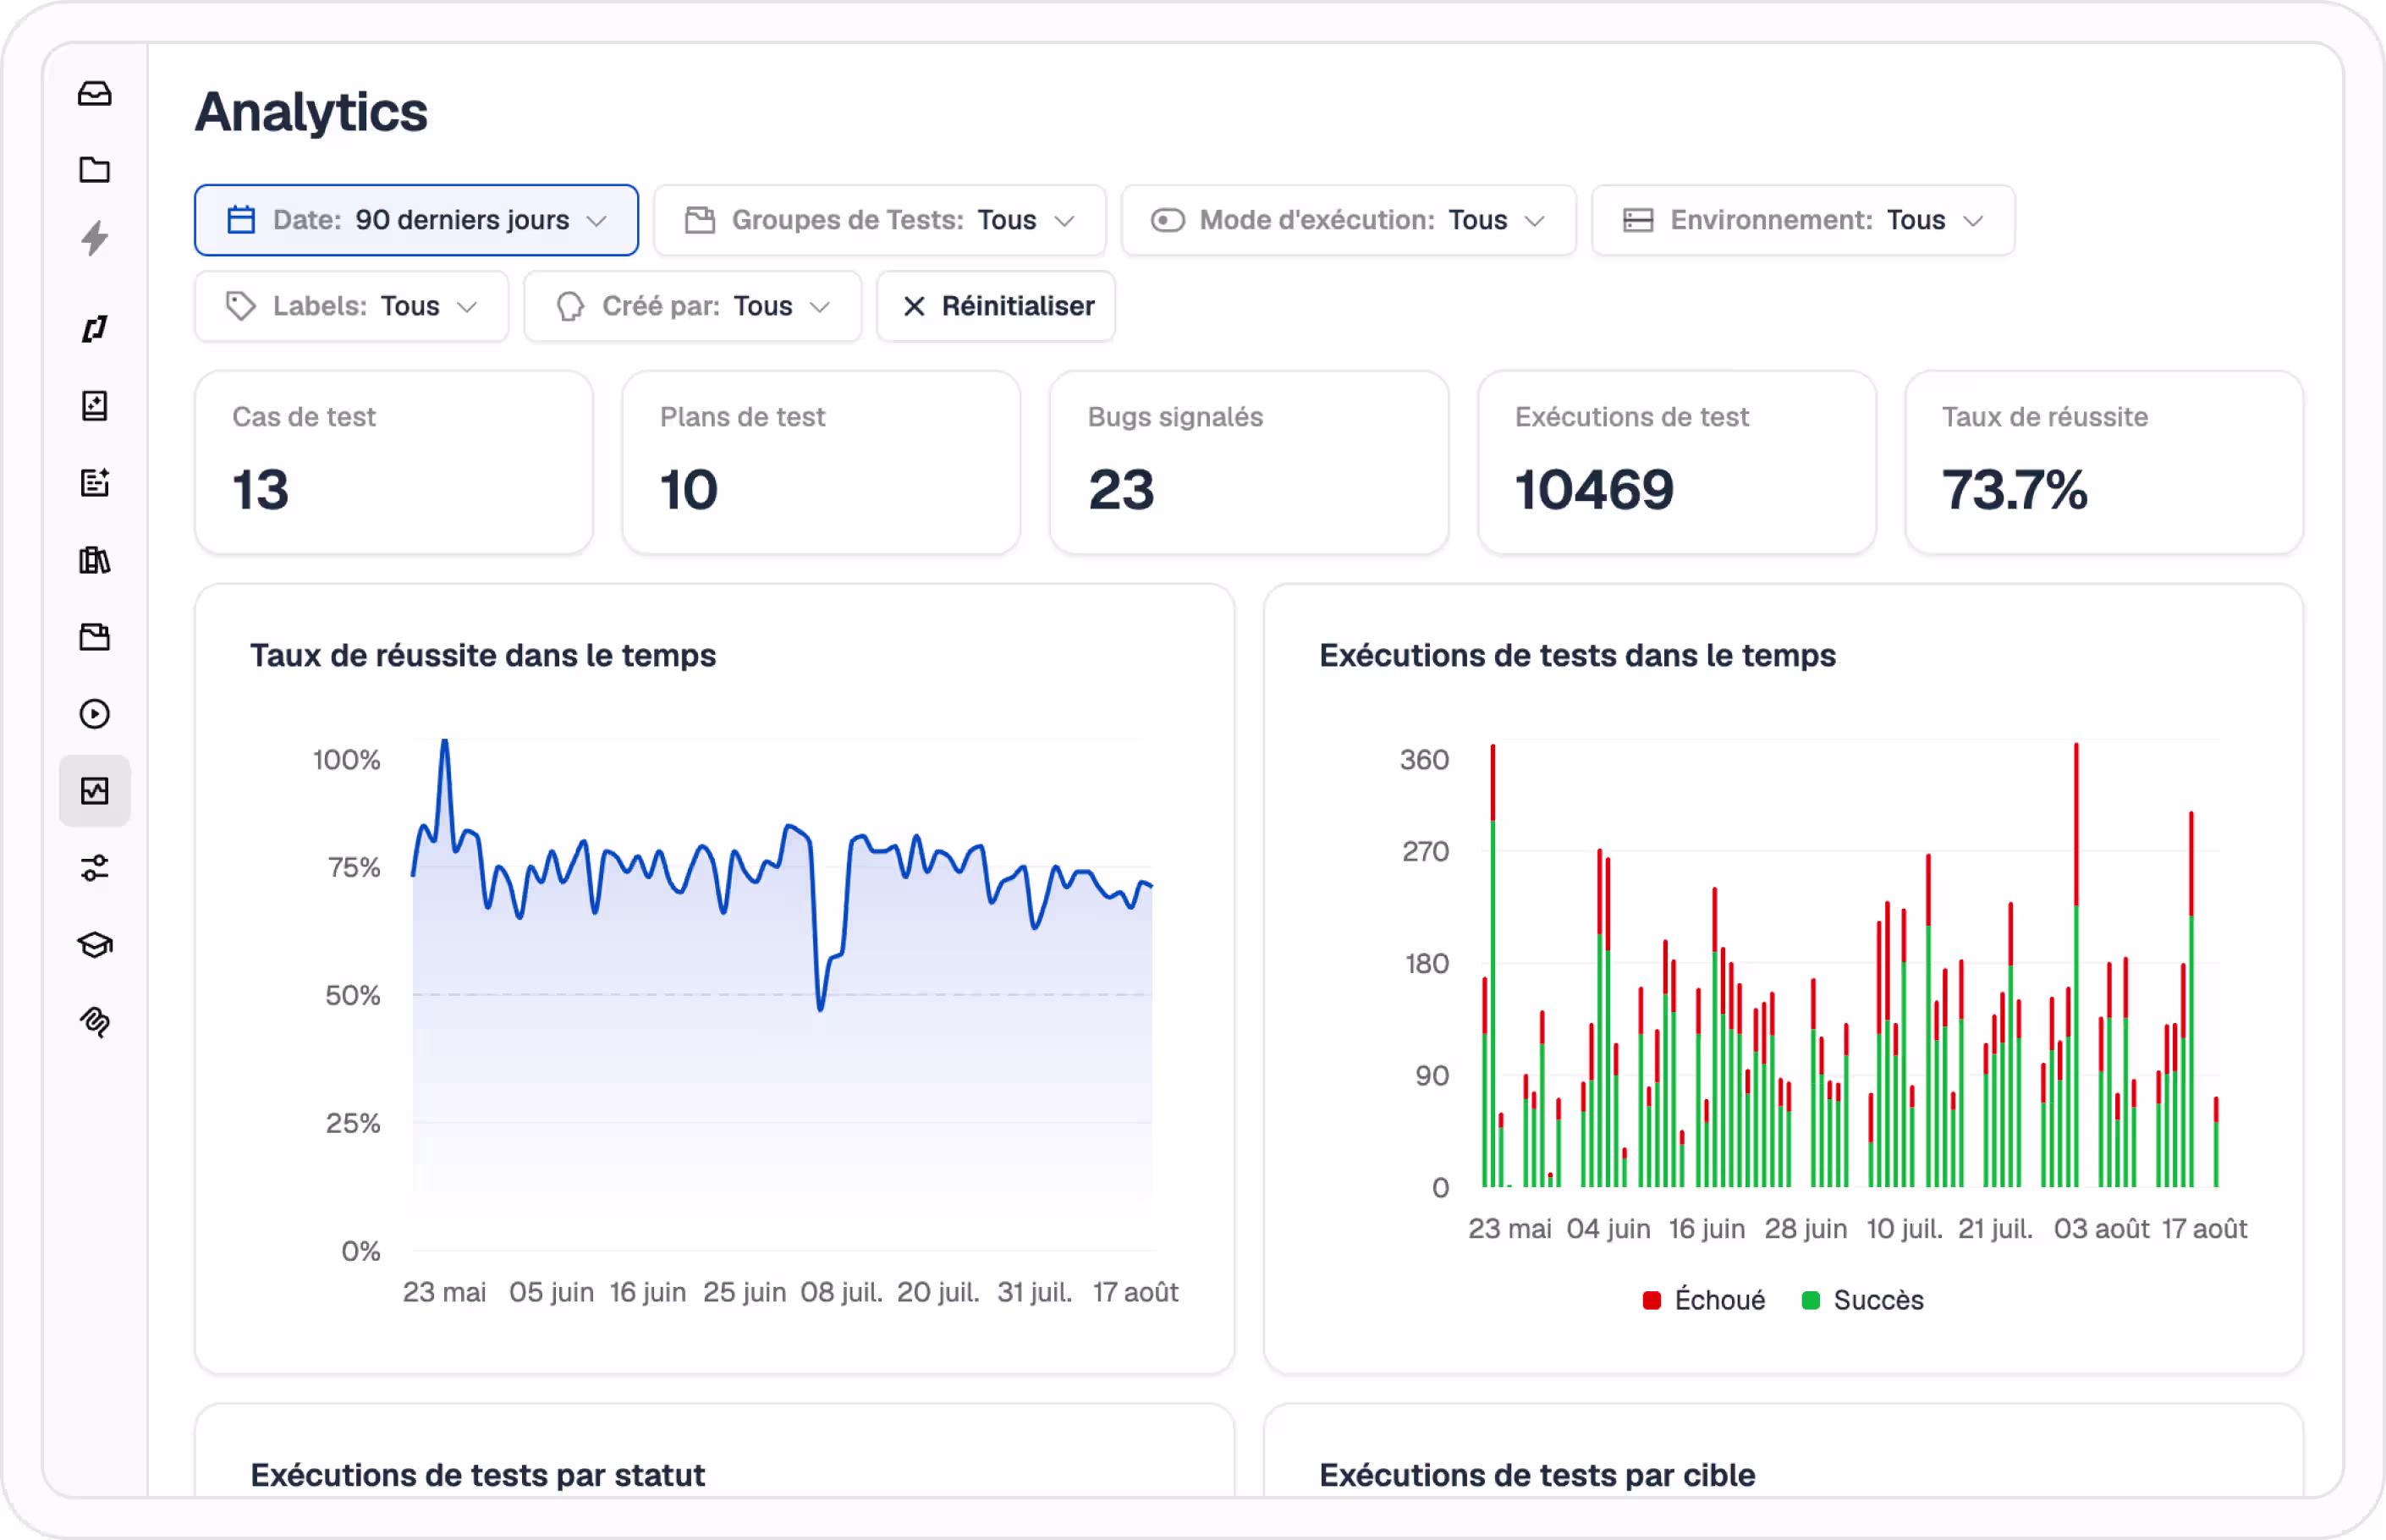The width and height of the screenshot is (2386, 1540).
Task: Open the play circle runs icon
Action: (x=95, y=714)
